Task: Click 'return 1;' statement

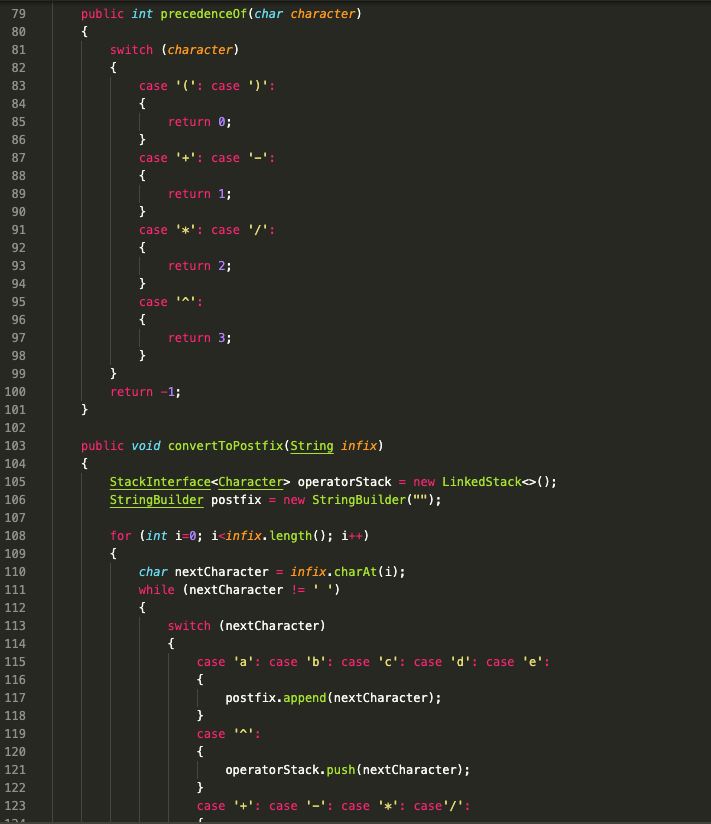Action: point(200,194)
